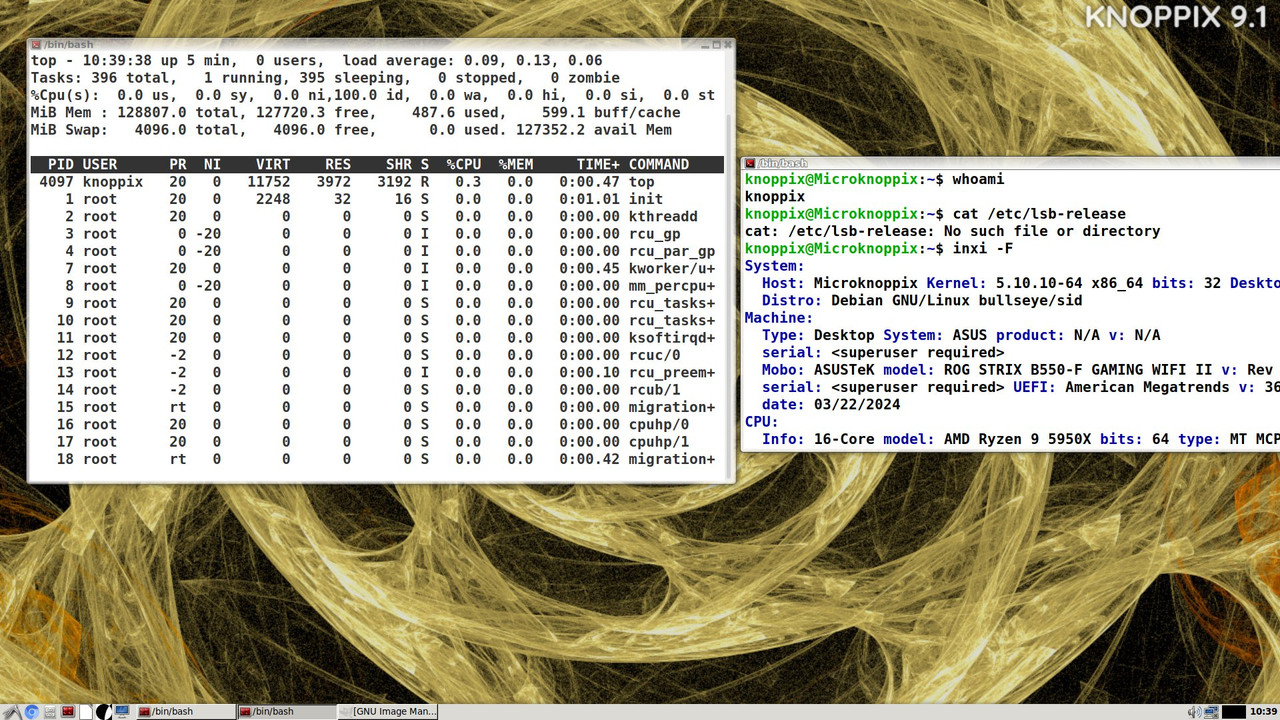The height and width of the screenshot is (720, 1280).
Task: Click the blank white page launcher
Action: point(86,712)
